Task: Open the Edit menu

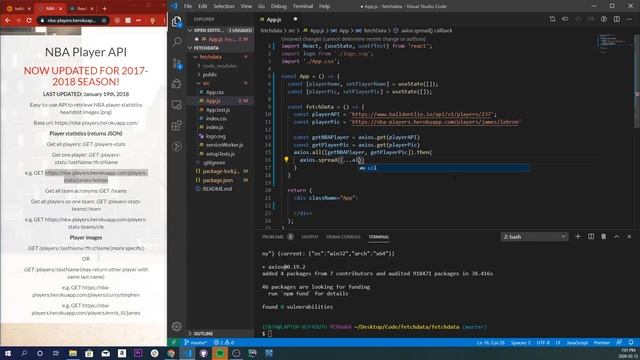Action: point(202,6)
